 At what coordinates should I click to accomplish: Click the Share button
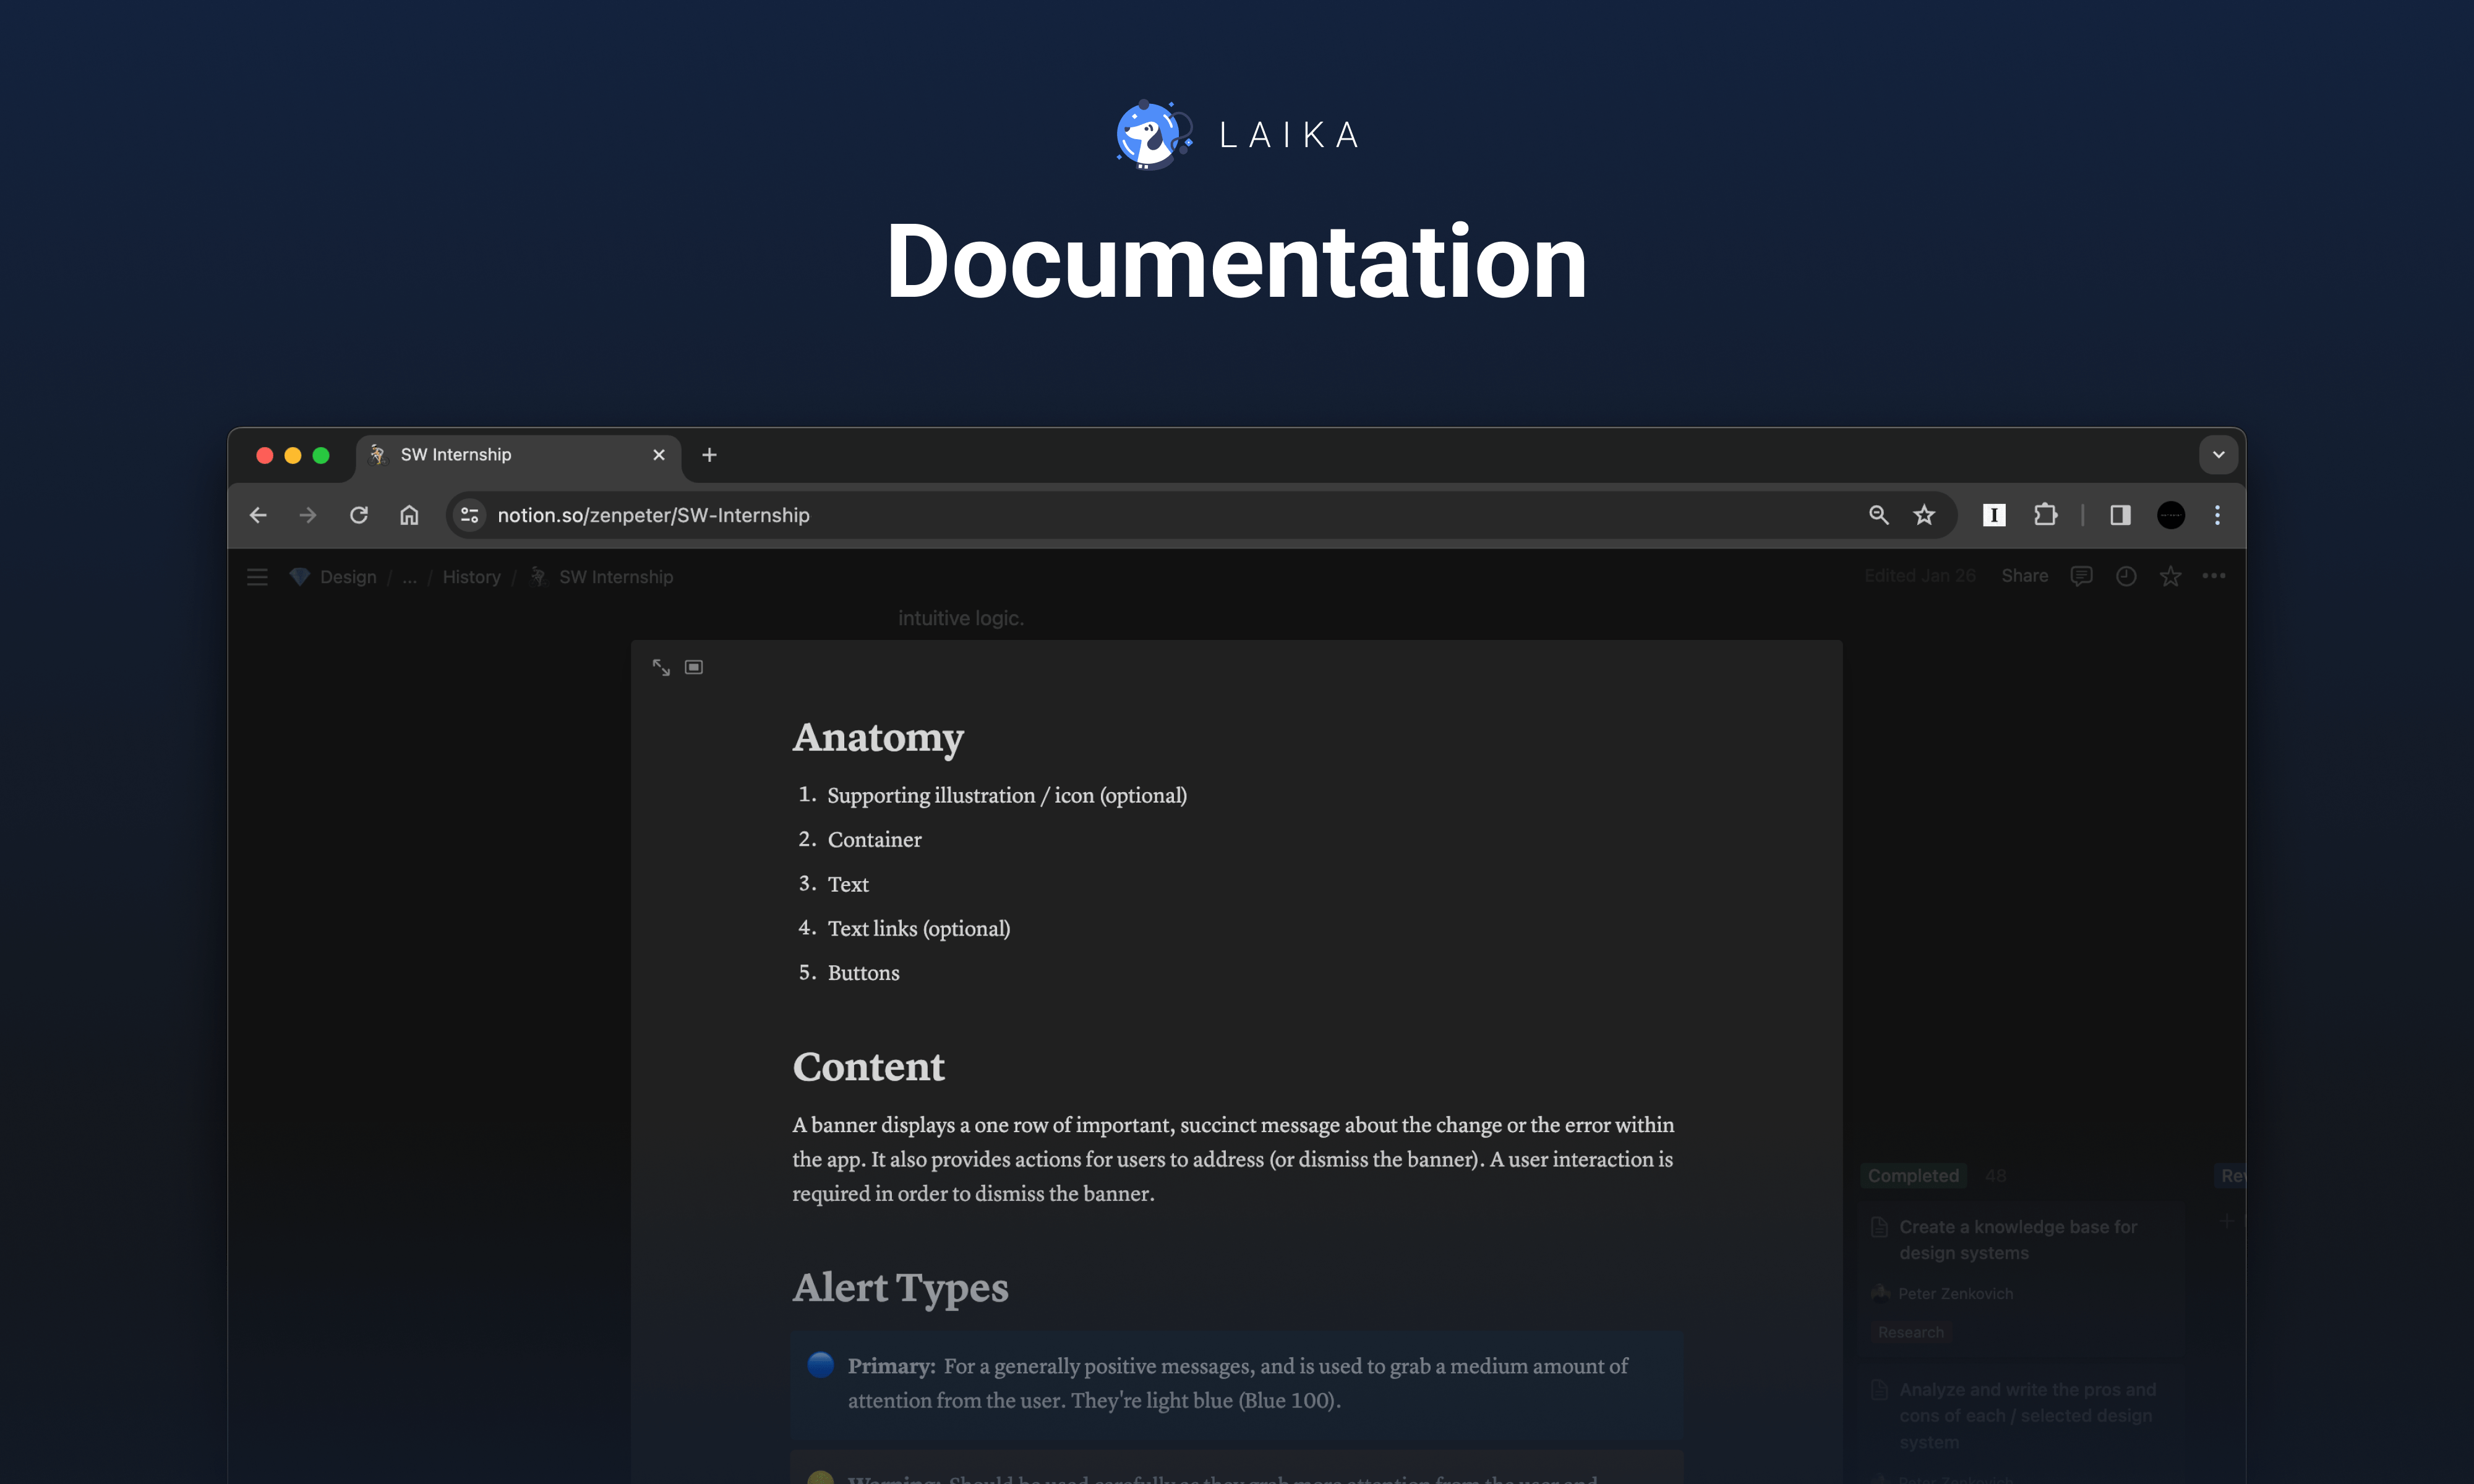pyautogui.click(x=2024, y=576)
